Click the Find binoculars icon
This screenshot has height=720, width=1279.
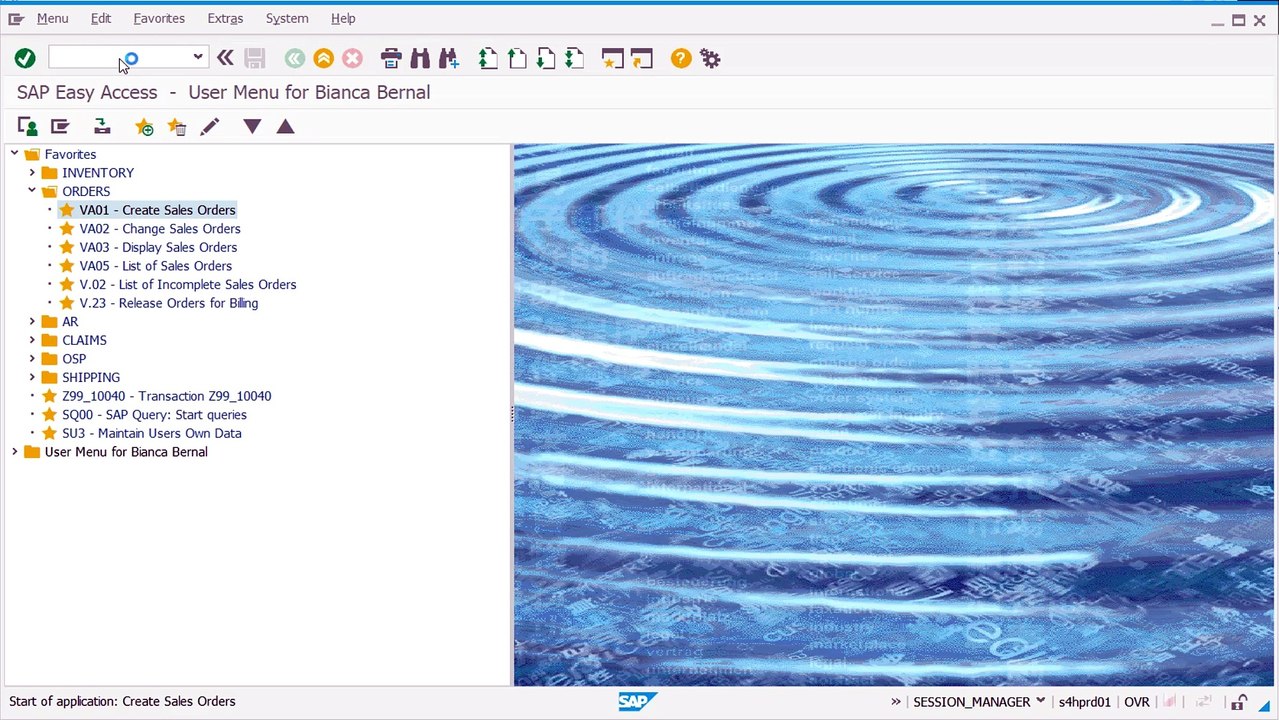pyautogui.click(x=420, y=59)
